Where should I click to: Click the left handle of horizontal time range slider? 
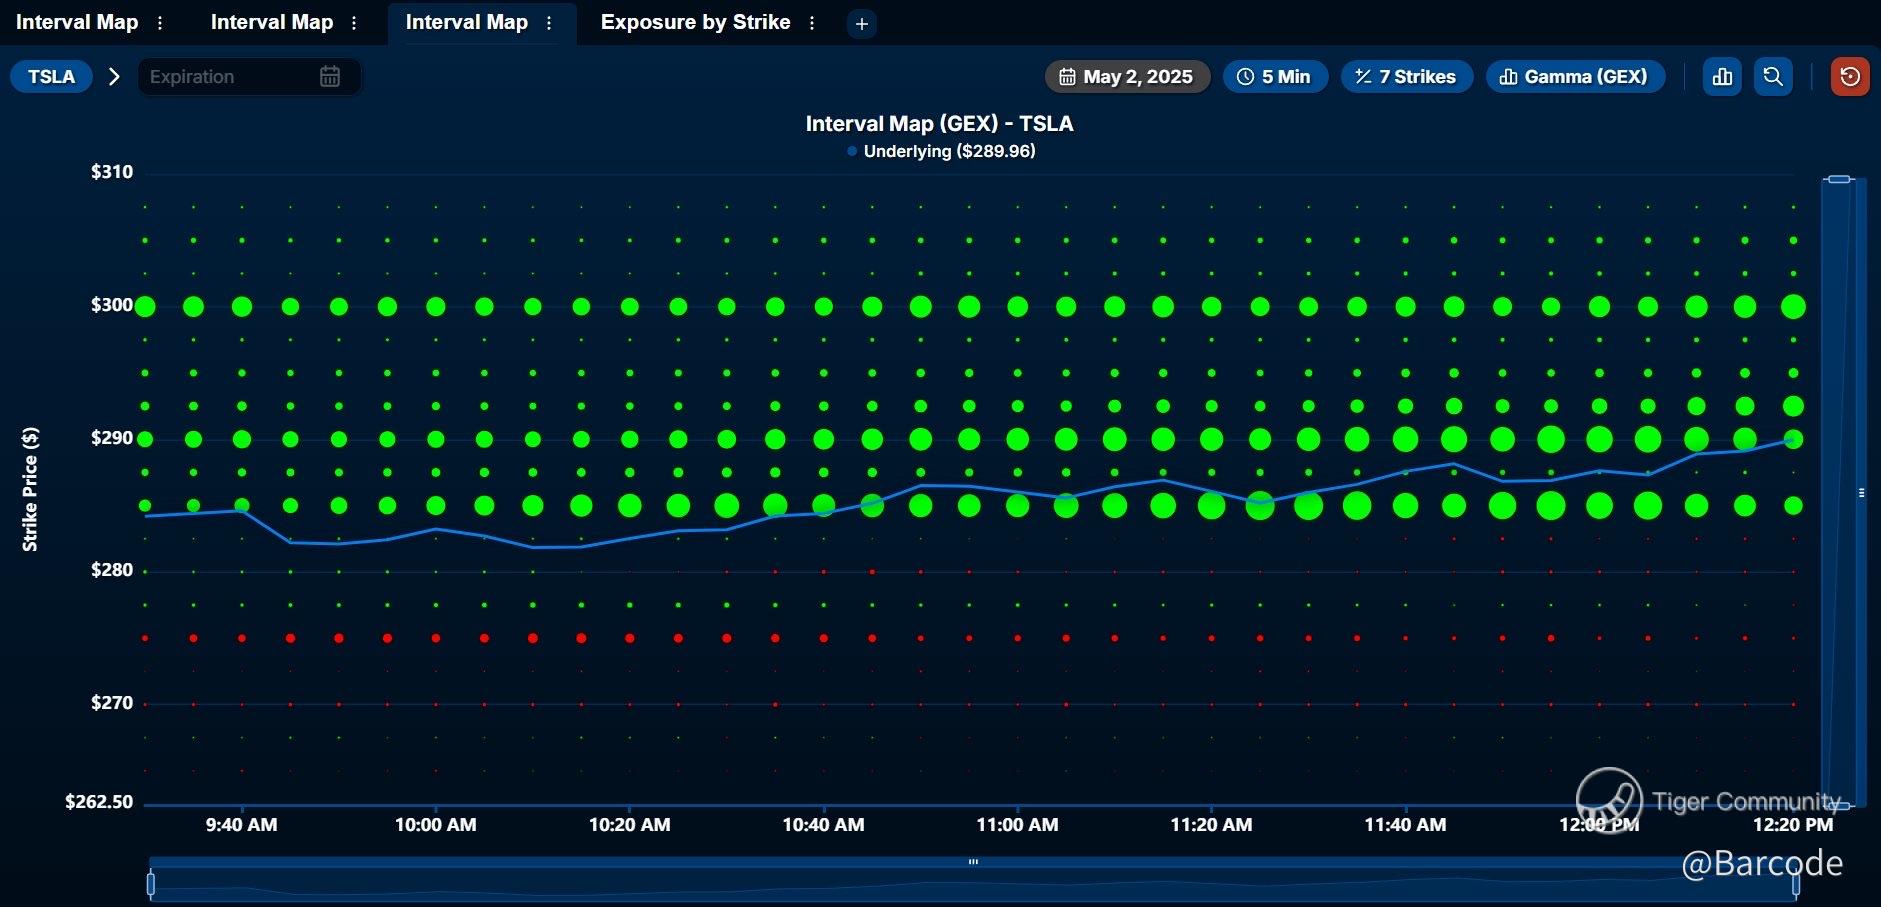pos(151,884)
